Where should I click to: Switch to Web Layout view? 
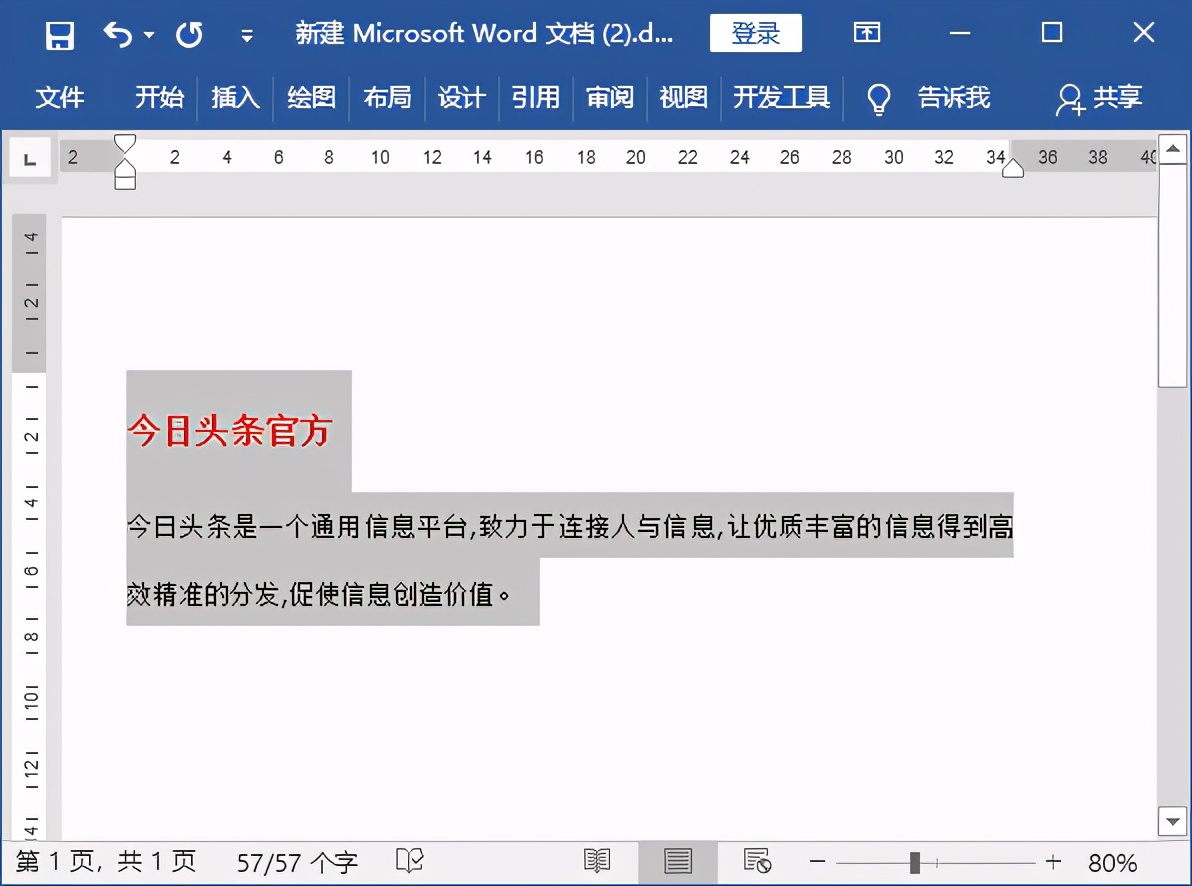click(757, 861)
